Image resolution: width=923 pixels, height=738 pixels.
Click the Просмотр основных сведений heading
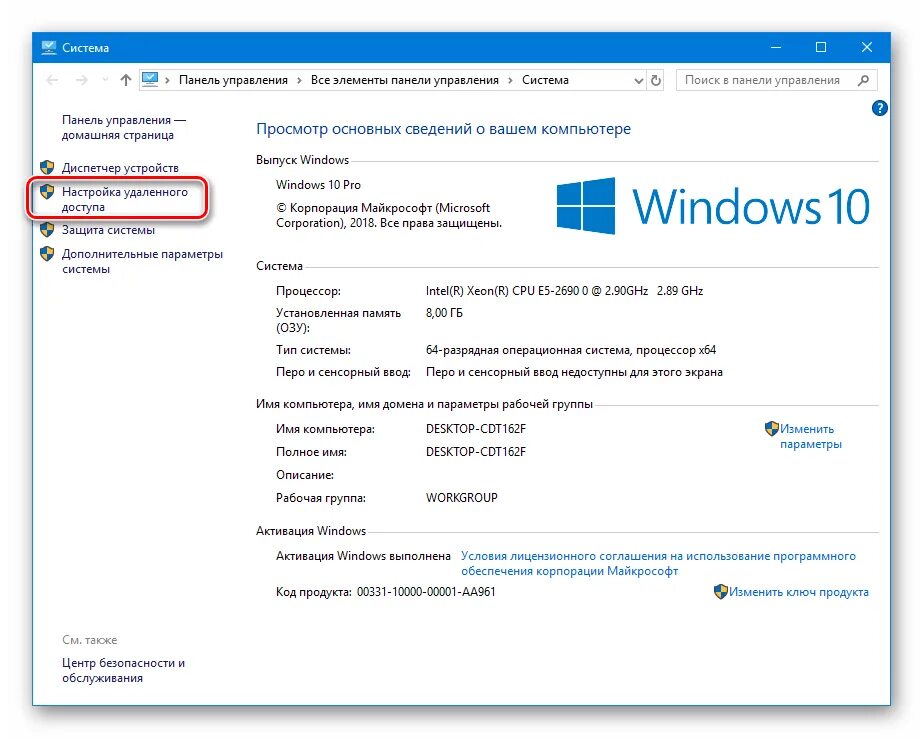coord(443,129)
